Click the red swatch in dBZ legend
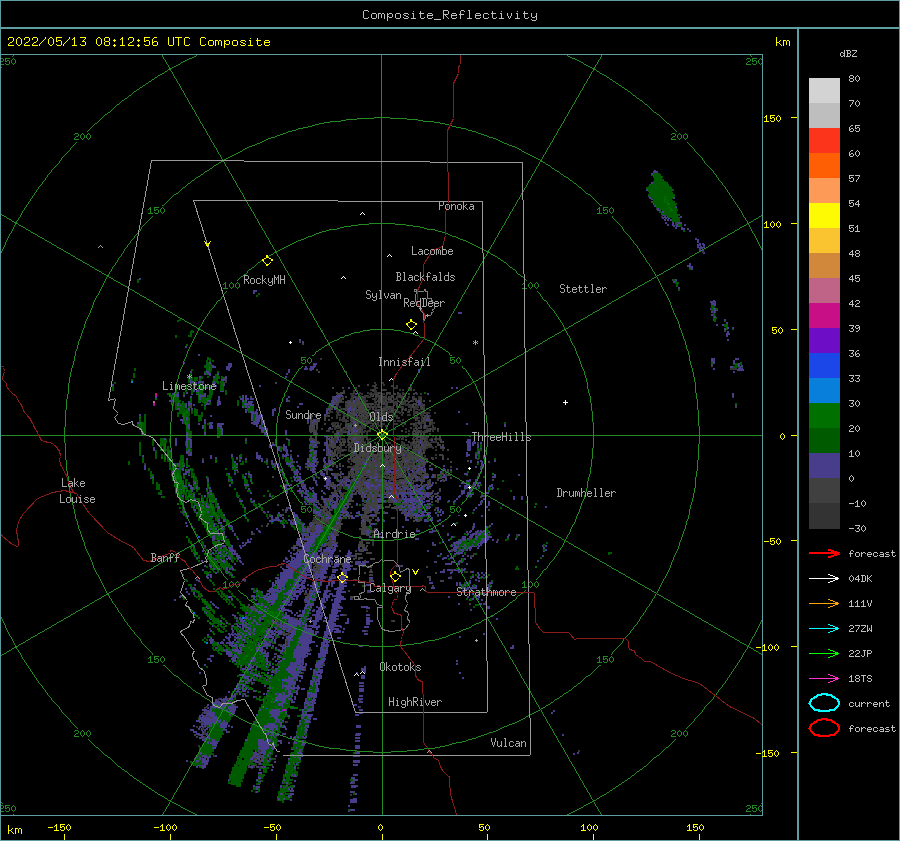The height and width of the screenshot is (841, 900). (x=824, y=141)
